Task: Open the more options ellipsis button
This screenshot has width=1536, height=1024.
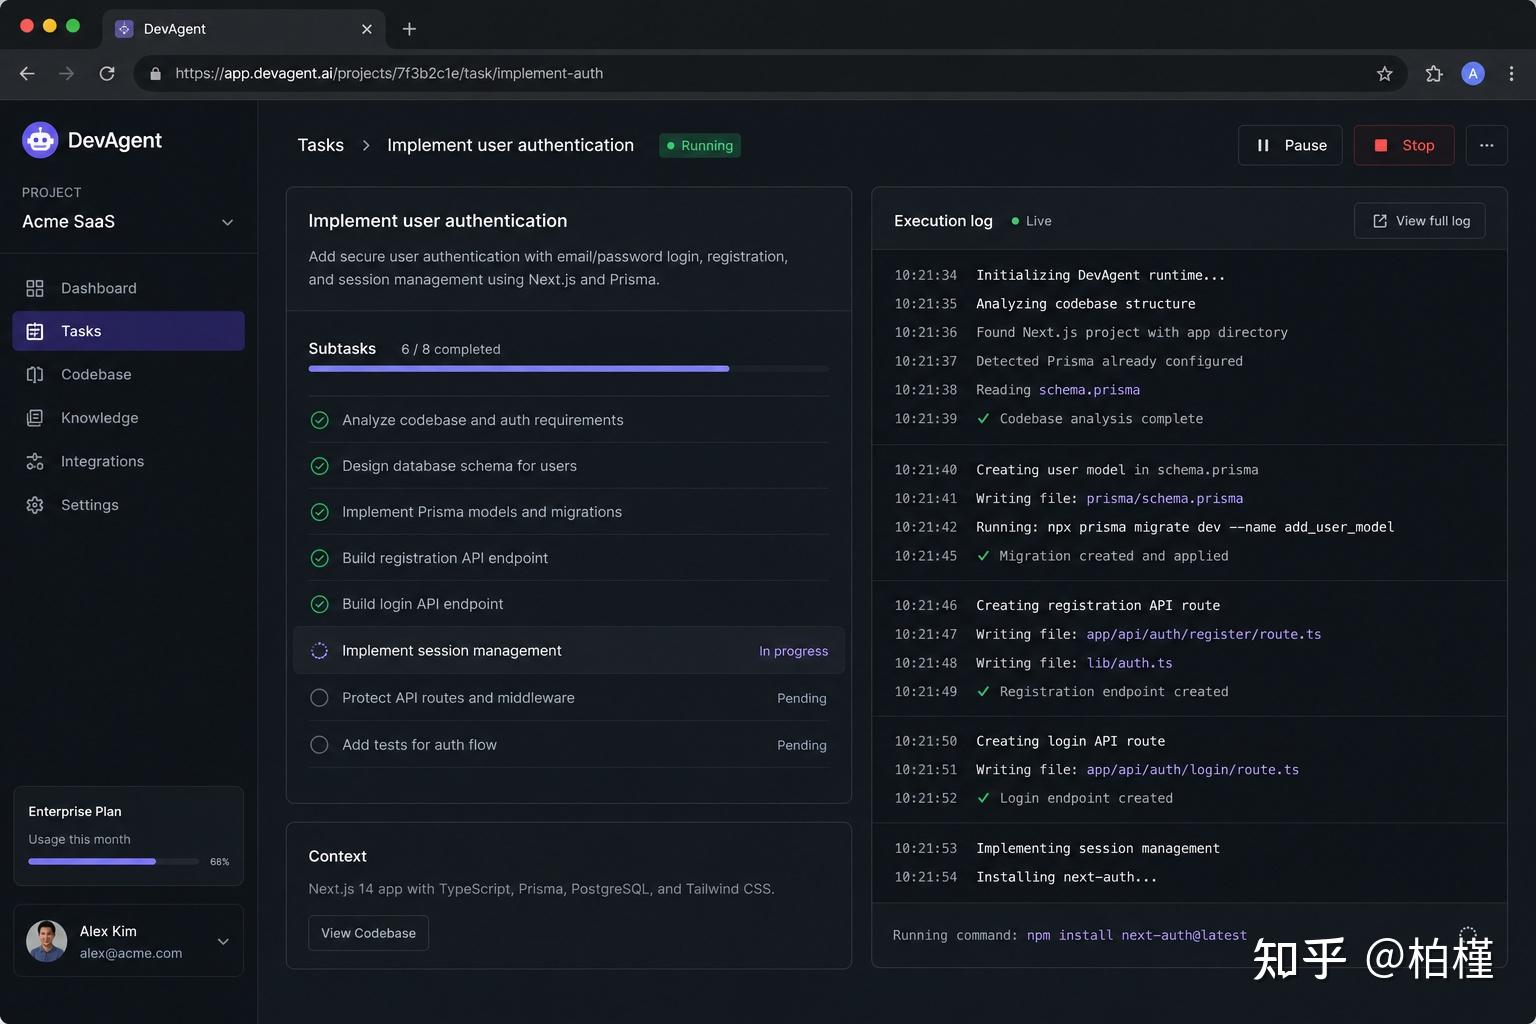Action: click(1487, 145)
